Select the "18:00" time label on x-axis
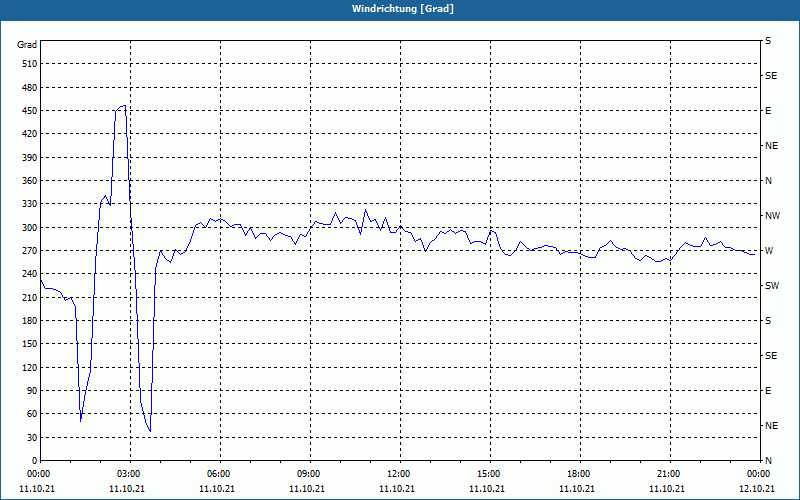 point(578,474)
